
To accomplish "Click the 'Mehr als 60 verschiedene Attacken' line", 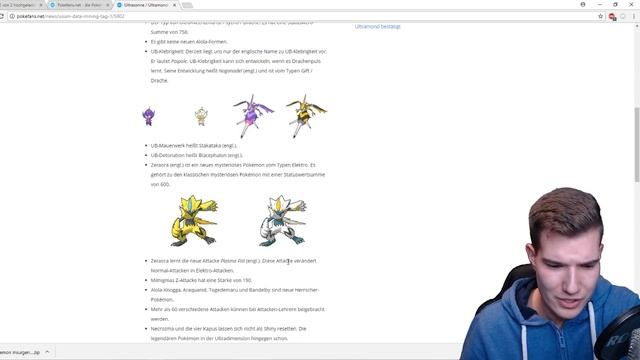I will click(x=238, y=309).
